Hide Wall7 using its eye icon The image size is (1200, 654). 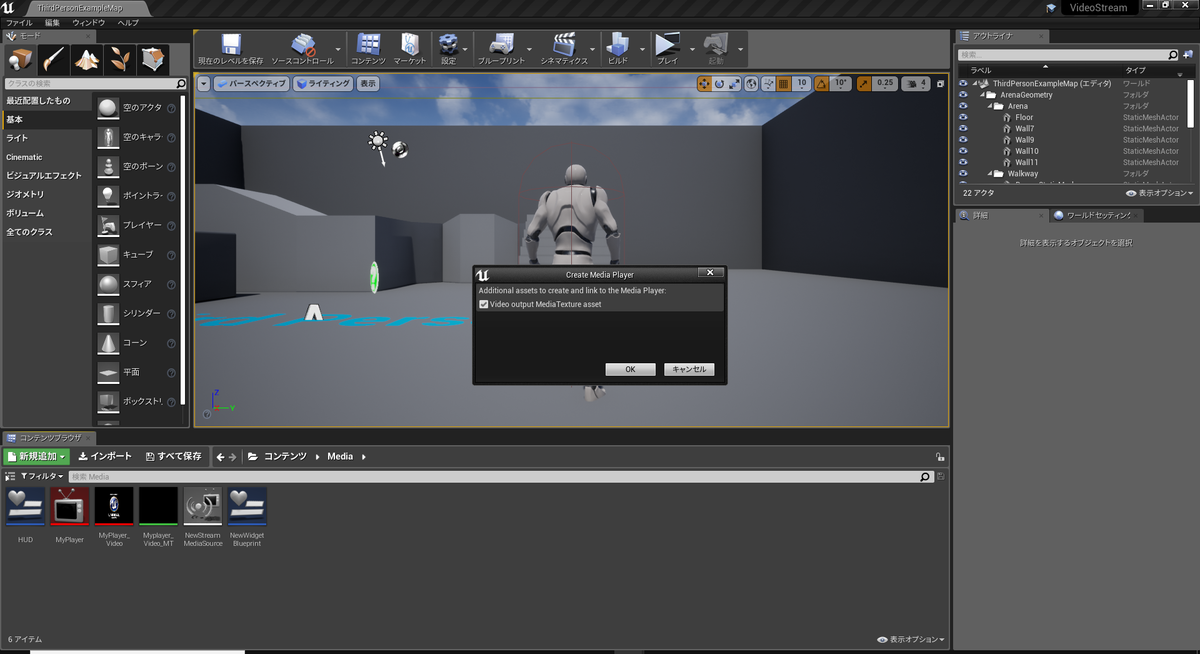click(963, 128)
